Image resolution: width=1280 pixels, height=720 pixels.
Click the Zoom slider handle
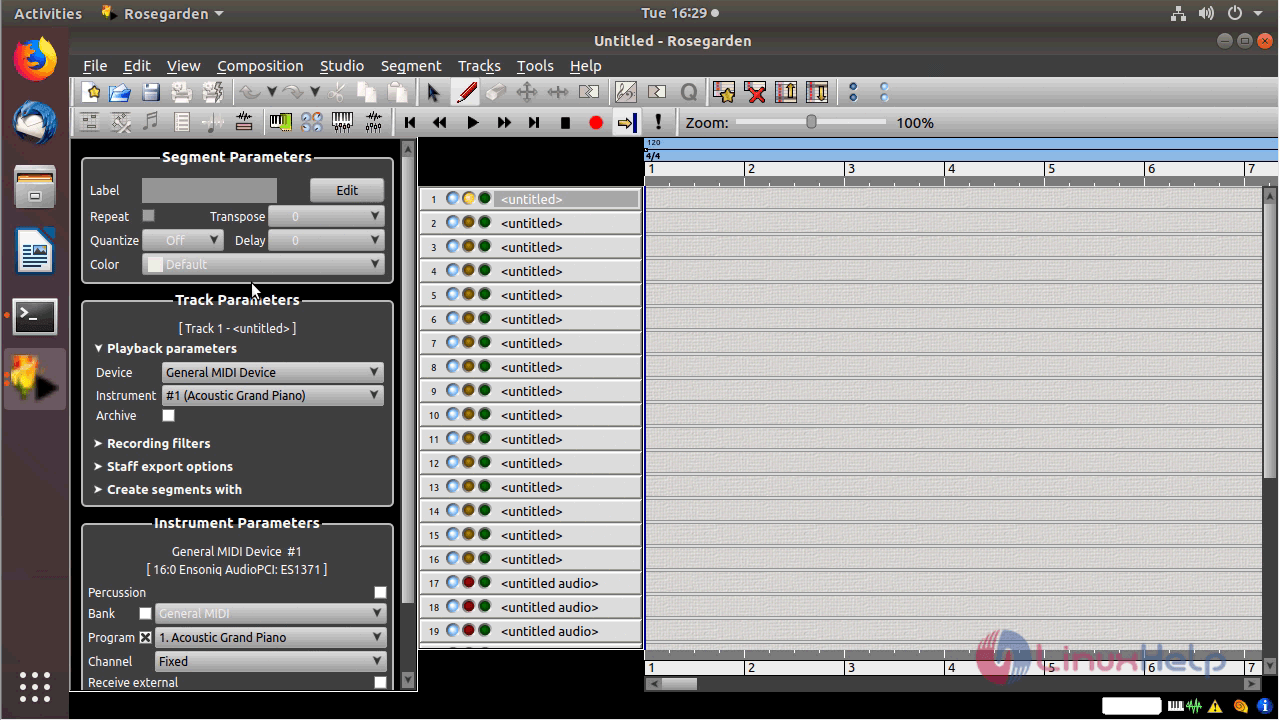tap(811, 122)
